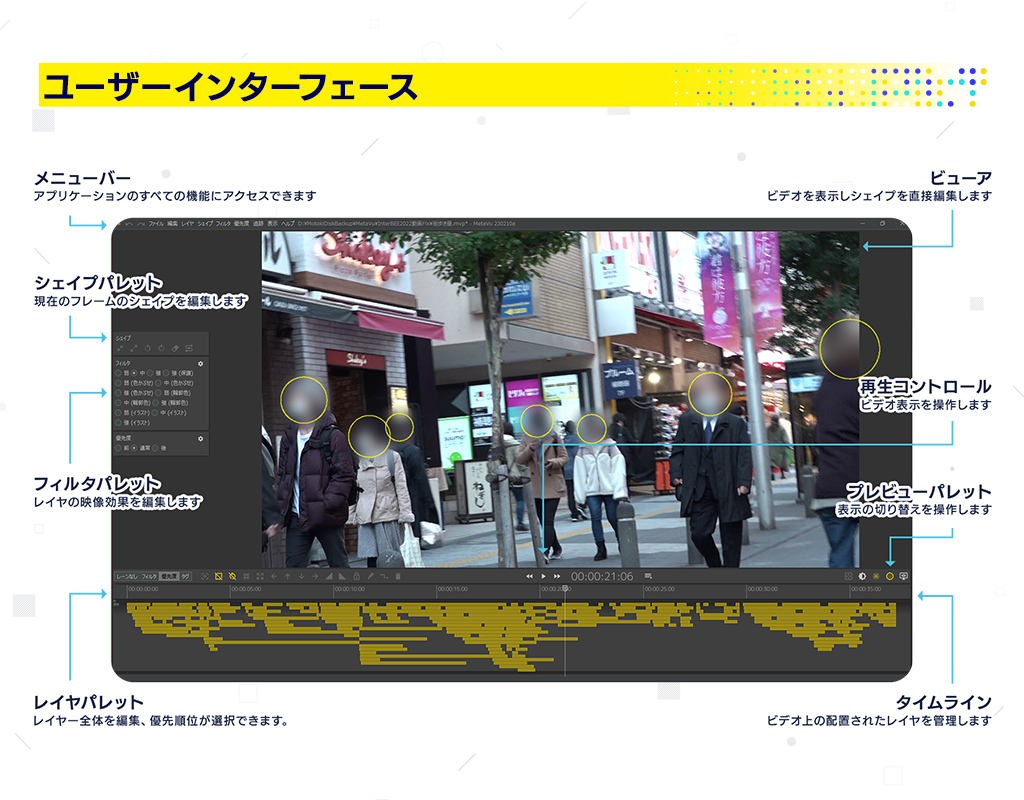
Task: Select the 中 (色かぶせ) filter option
Action: 174,383
